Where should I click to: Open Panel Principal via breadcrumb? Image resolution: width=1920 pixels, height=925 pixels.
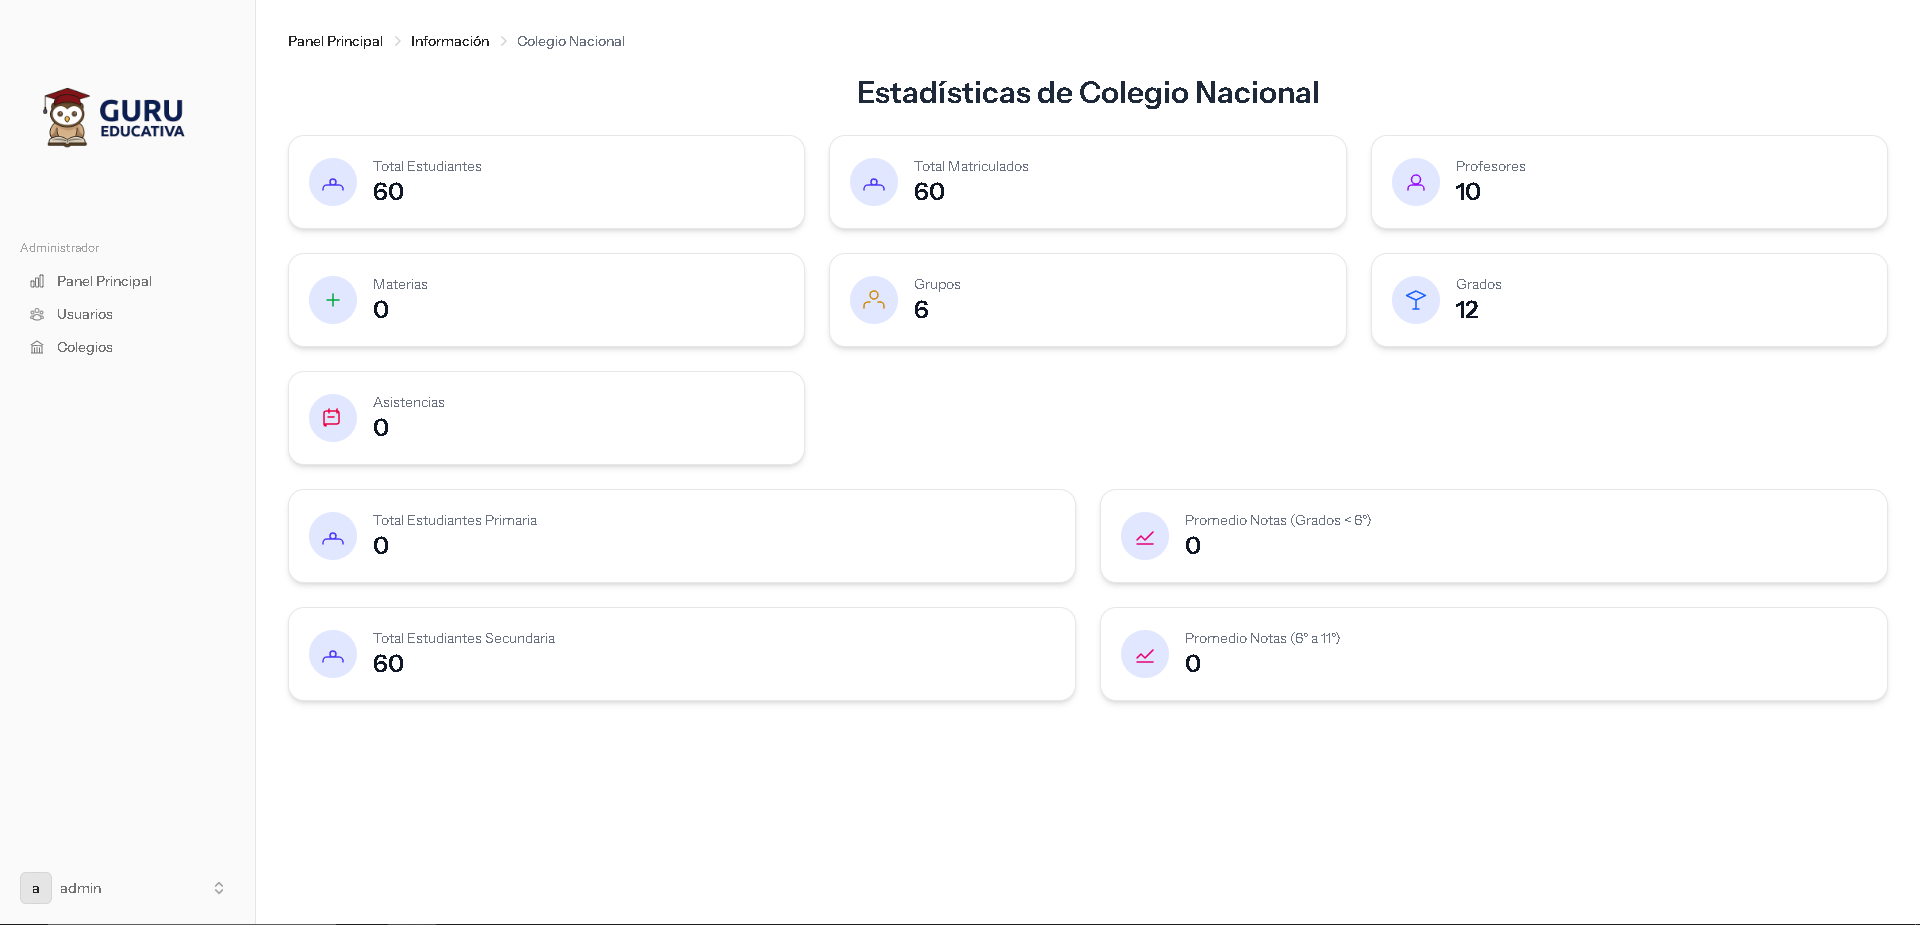335,41
